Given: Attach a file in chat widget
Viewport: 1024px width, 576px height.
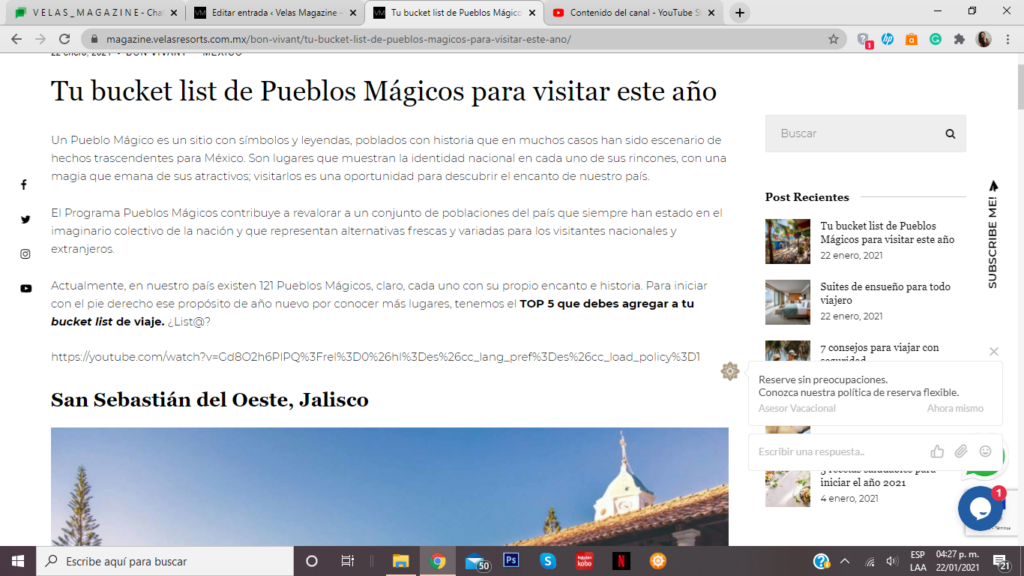Looking at the screenshot, I should [961, 451].
